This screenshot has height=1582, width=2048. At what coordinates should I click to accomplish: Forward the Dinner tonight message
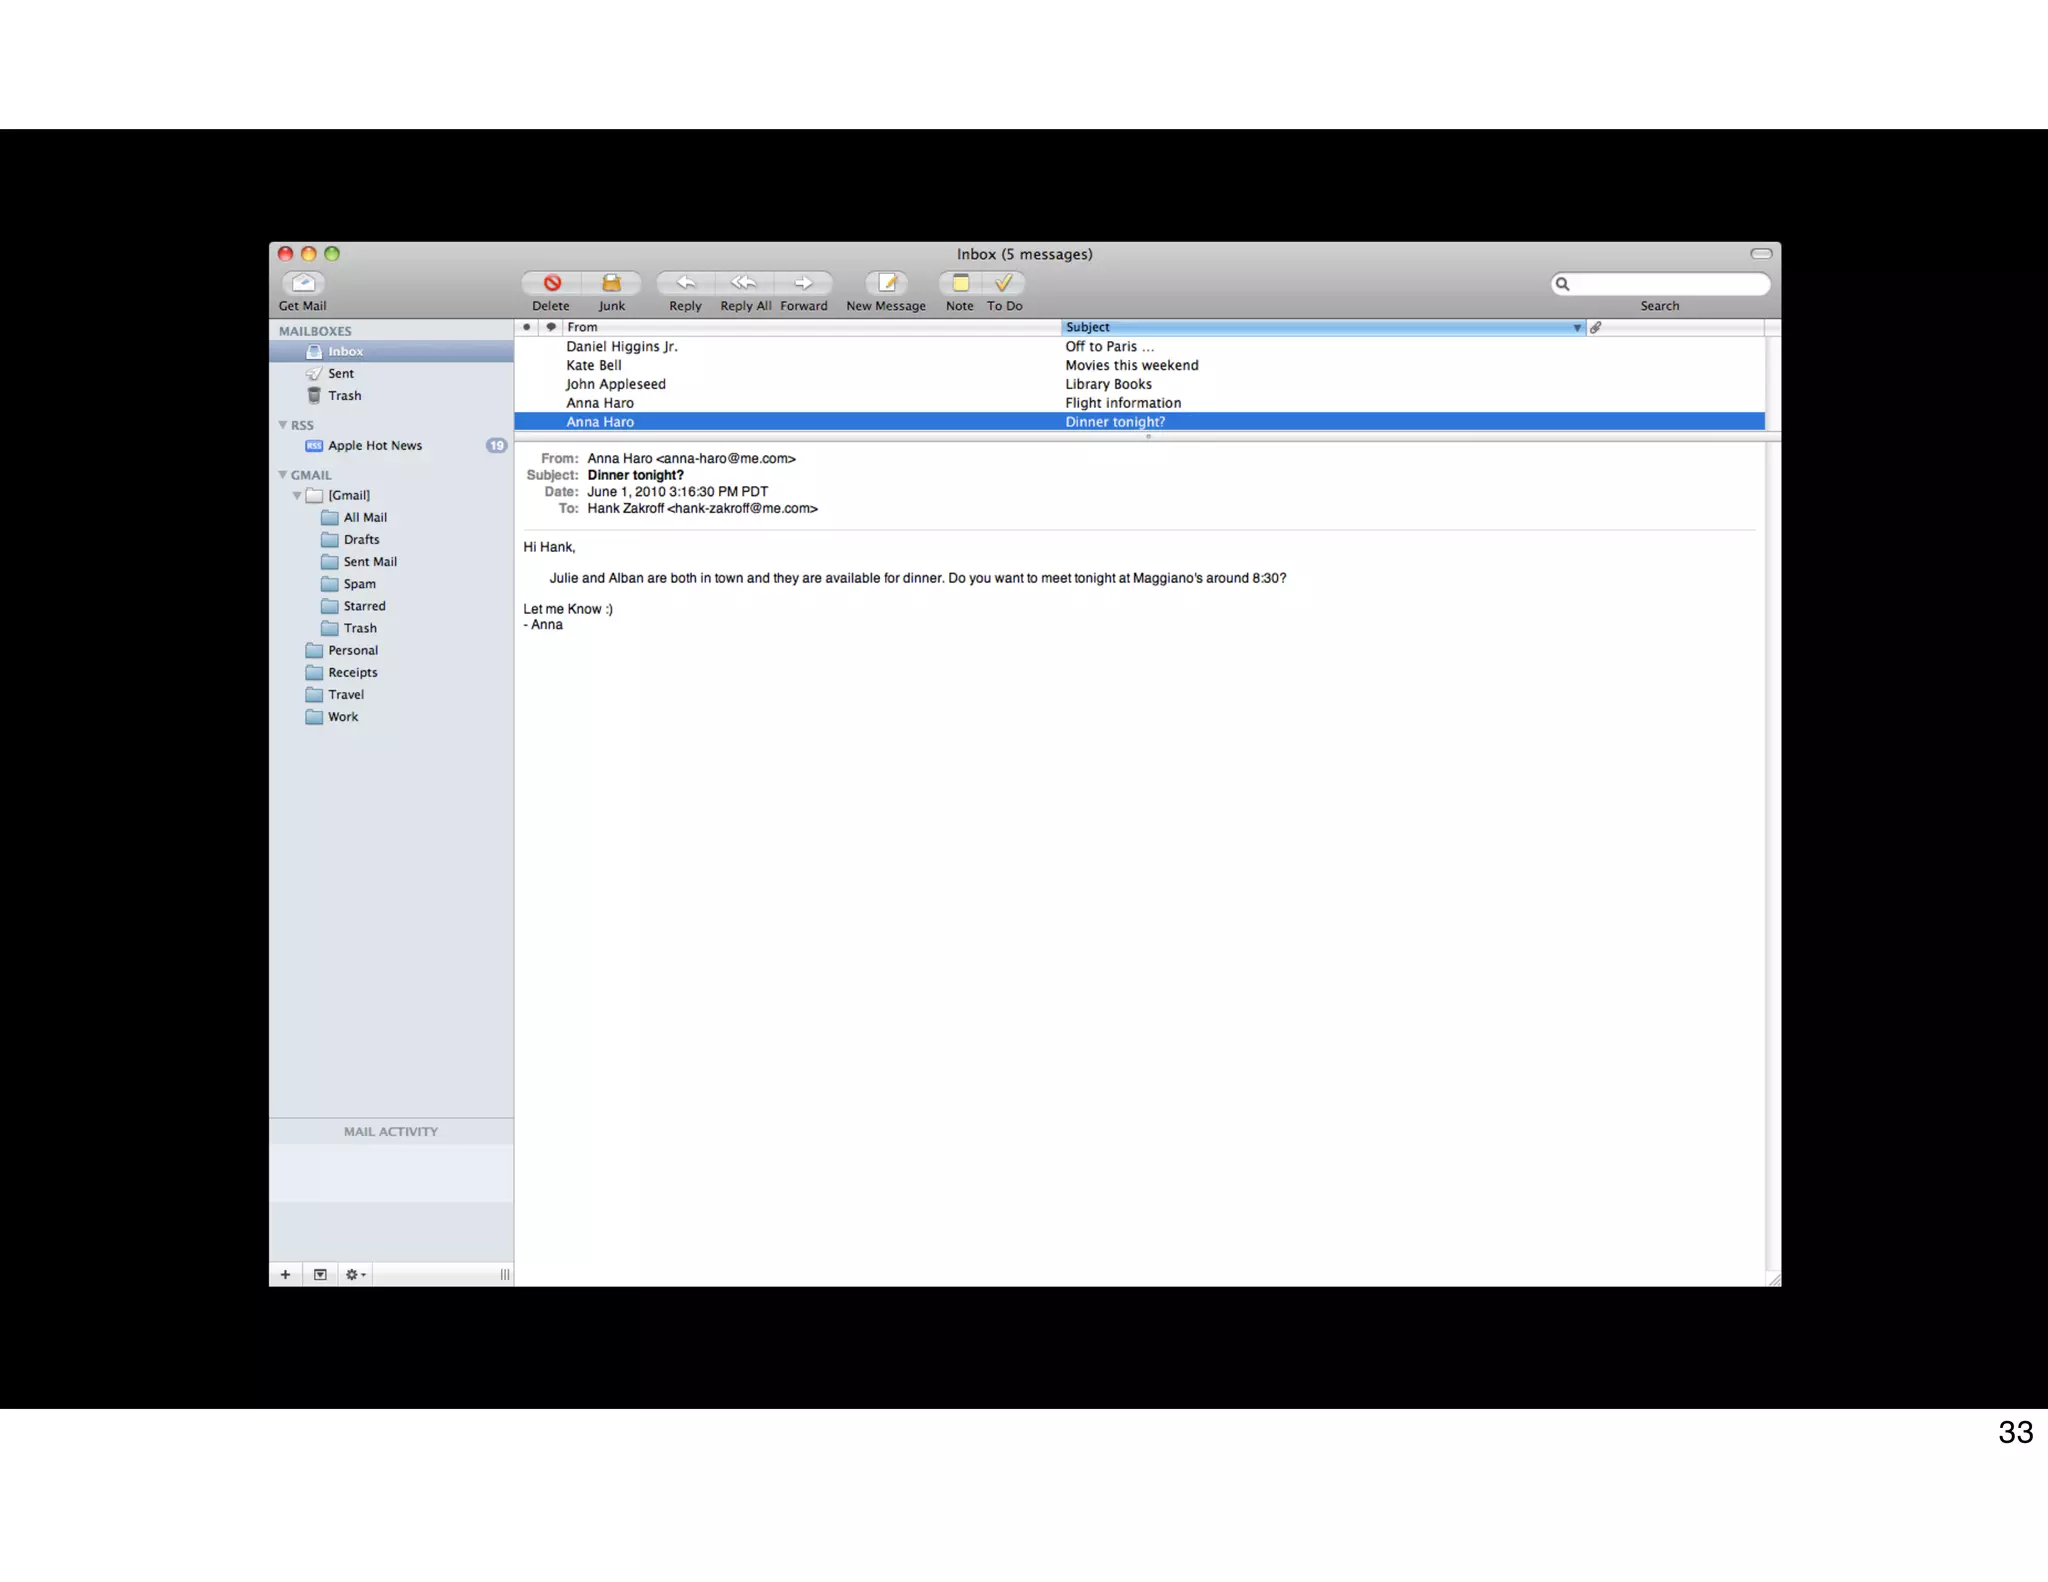click(x=803, y=283)
